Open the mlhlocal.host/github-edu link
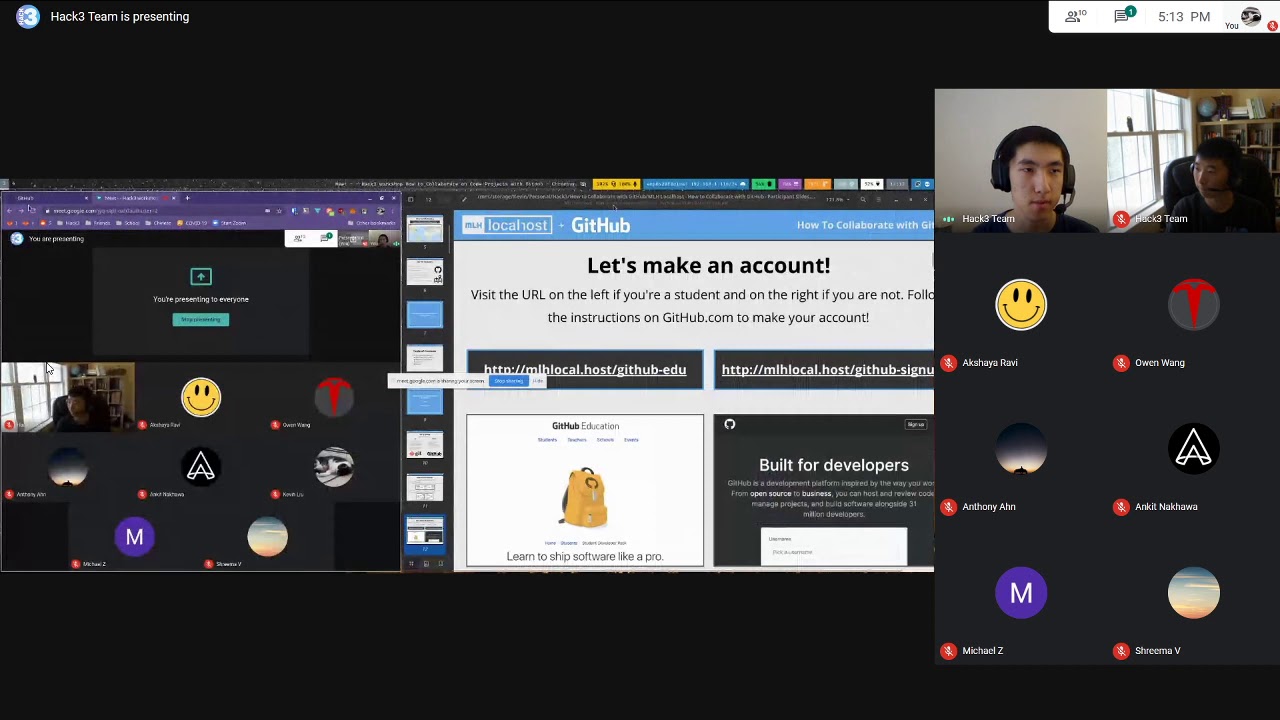1280x720 pixels. point(585,370)
